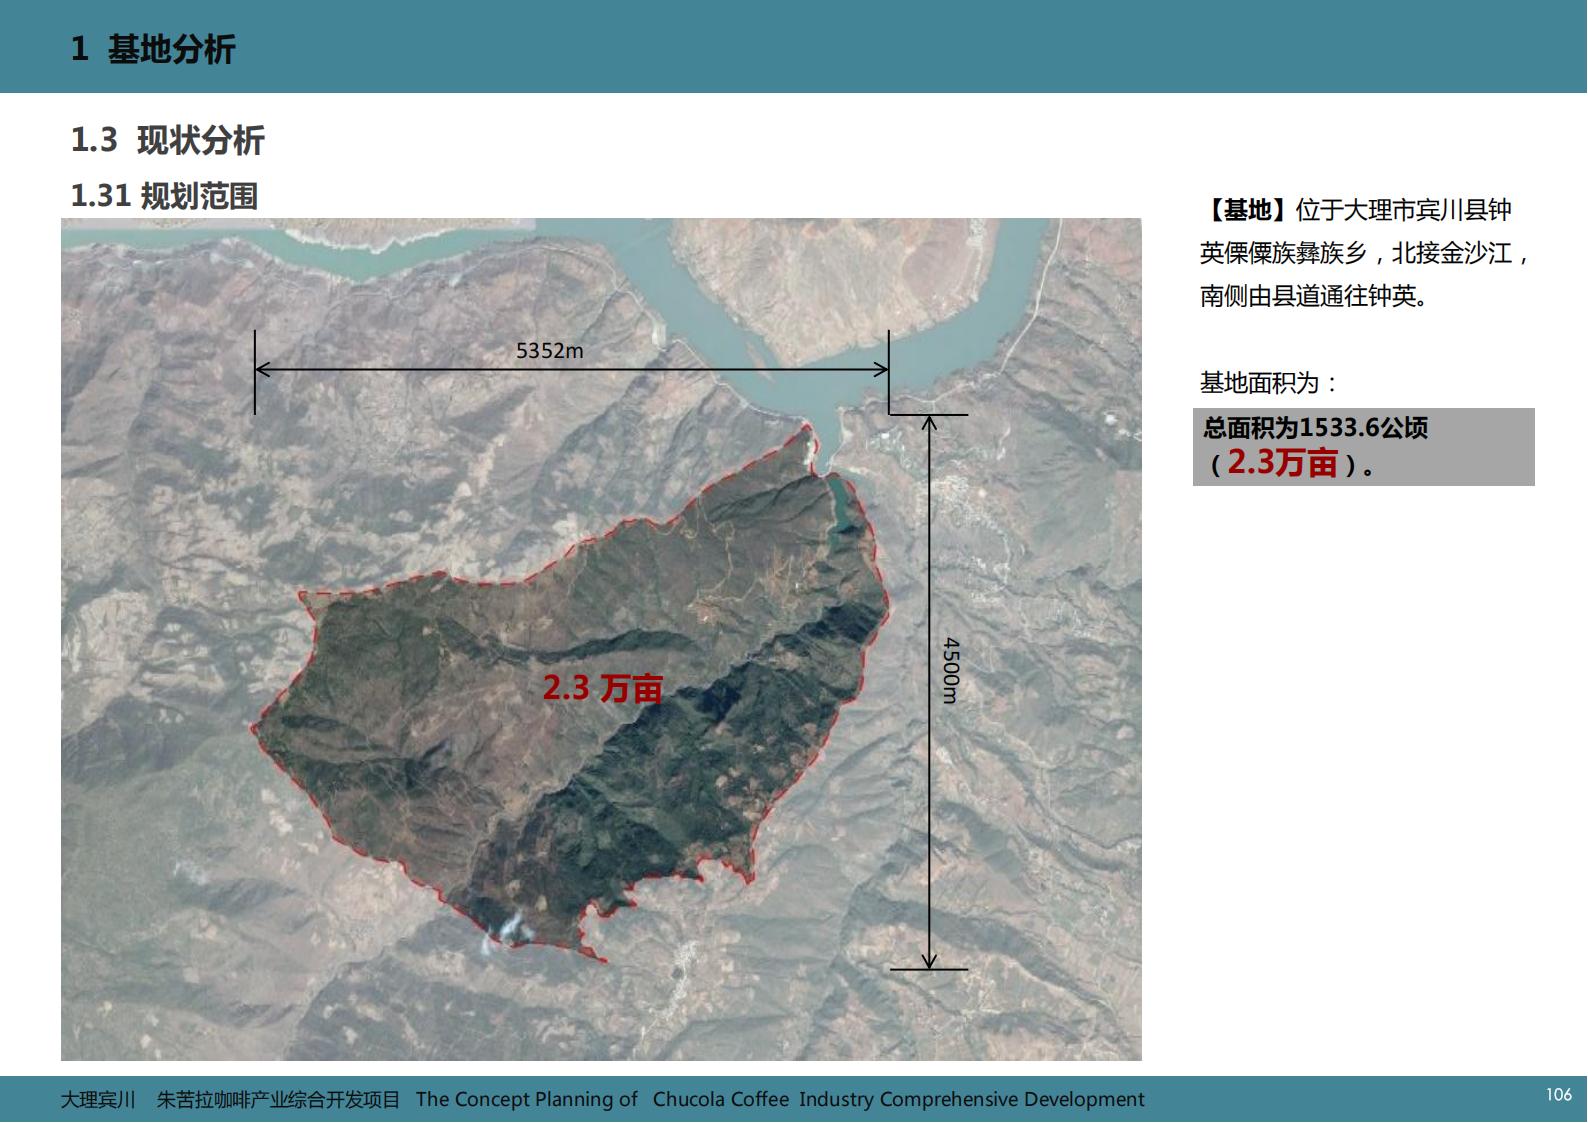Click the page number '106'
1588x1123 pixels.
(x=1559, y=1095)
